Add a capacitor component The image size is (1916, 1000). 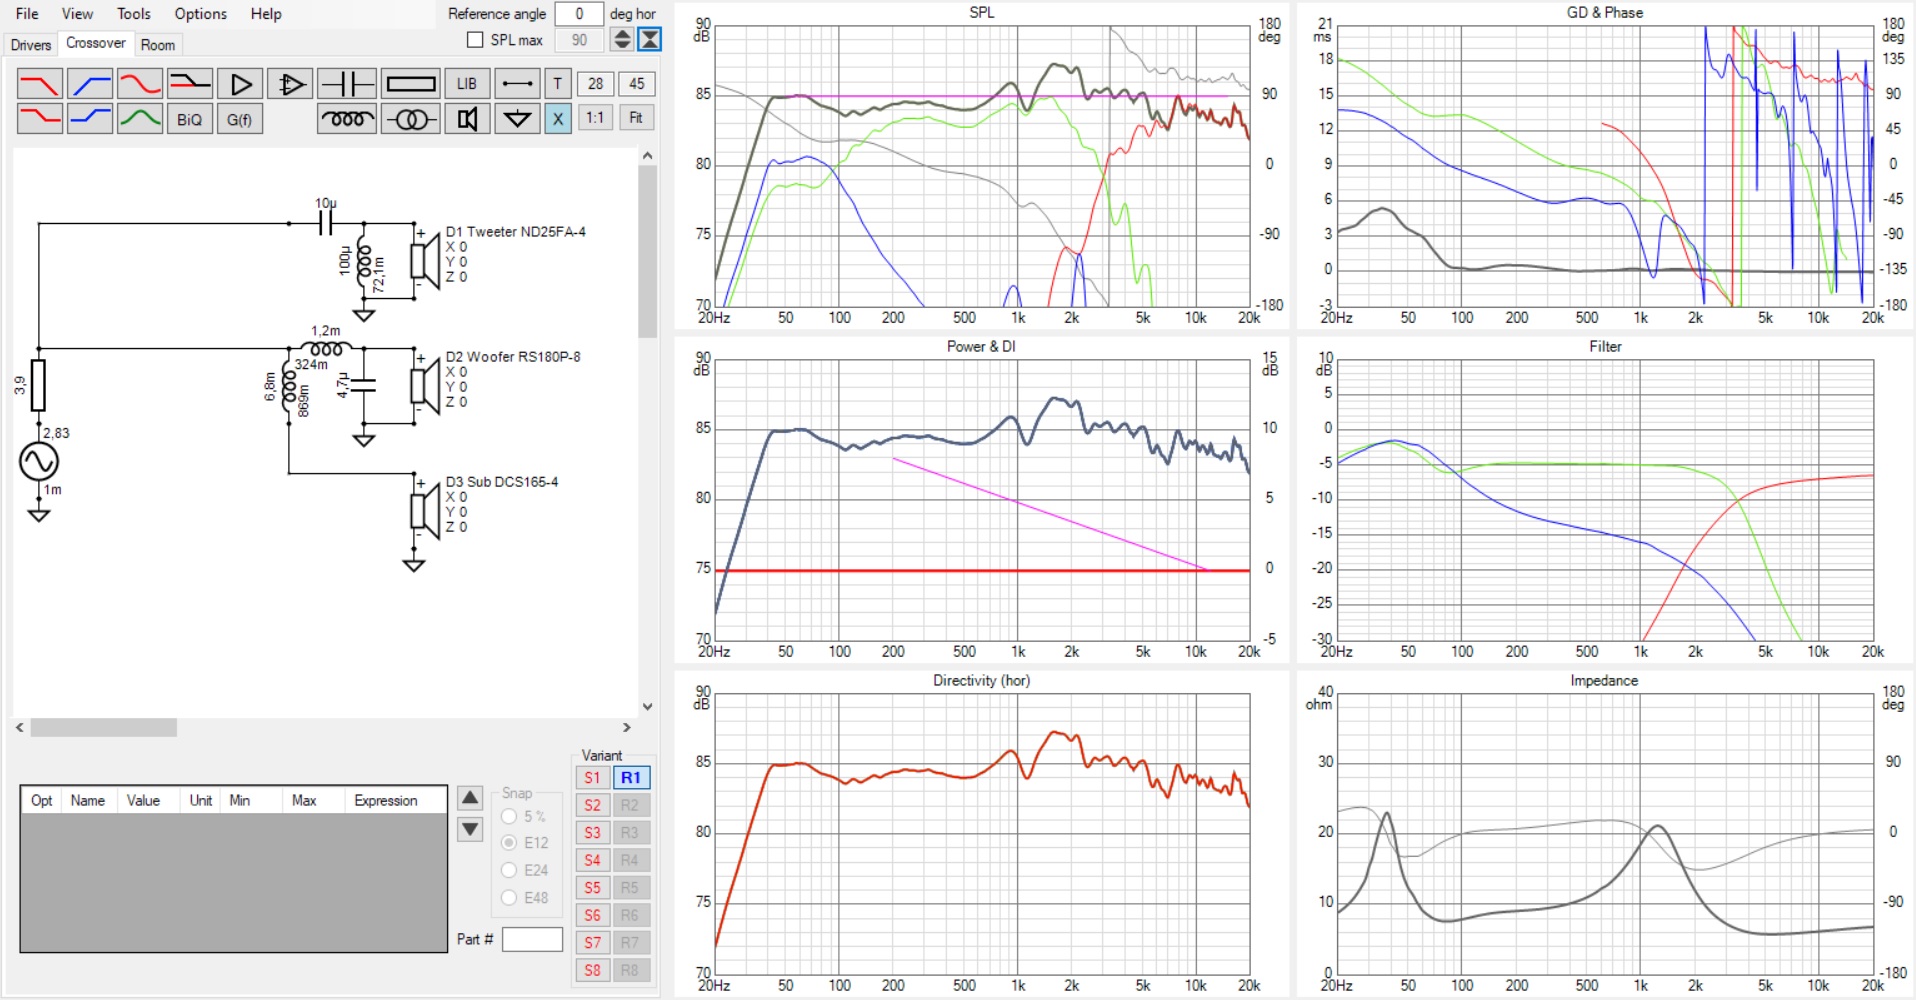pos(347,84)
